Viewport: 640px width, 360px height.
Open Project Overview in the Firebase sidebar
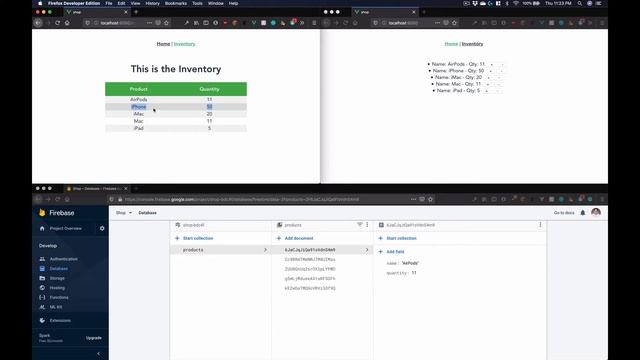click(65, 229)
